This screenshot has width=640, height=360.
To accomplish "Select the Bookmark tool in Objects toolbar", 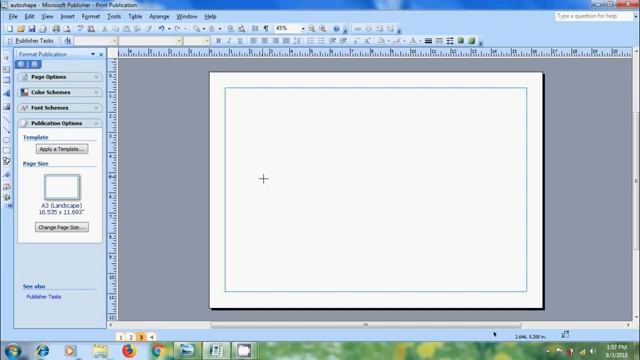I will [7, 175].
